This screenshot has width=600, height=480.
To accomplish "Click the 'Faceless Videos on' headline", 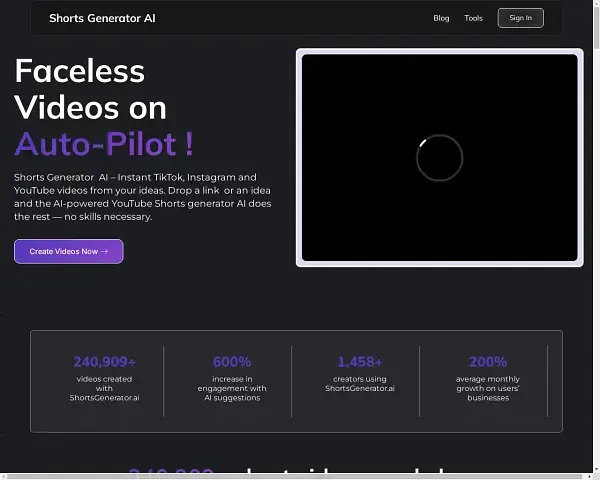I will [x=90, y=89].
